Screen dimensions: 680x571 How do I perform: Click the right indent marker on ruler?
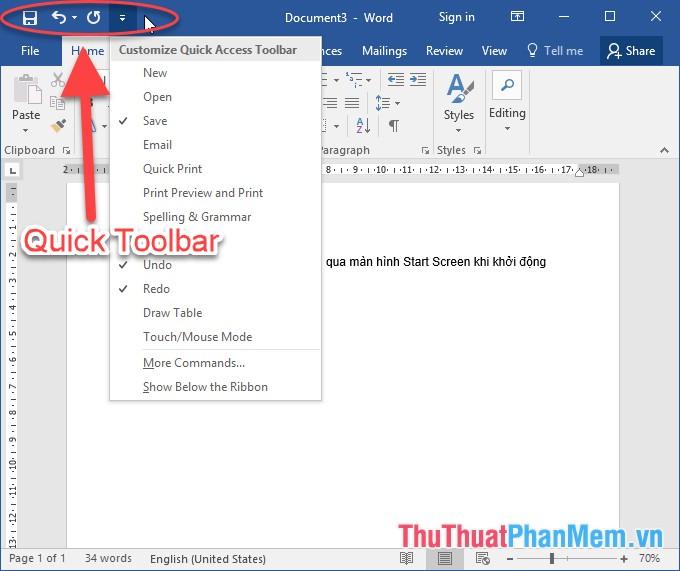(x=579, y=173)
